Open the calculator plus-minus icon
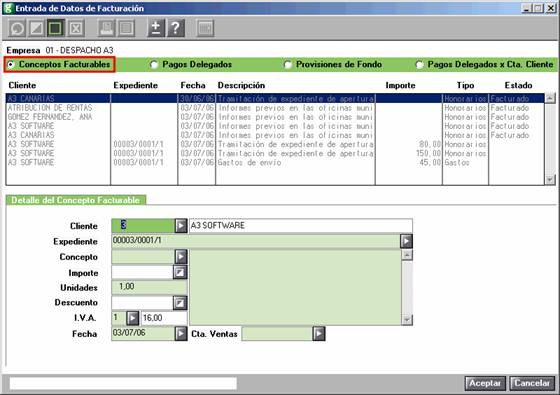 click(x=156, y=28)
